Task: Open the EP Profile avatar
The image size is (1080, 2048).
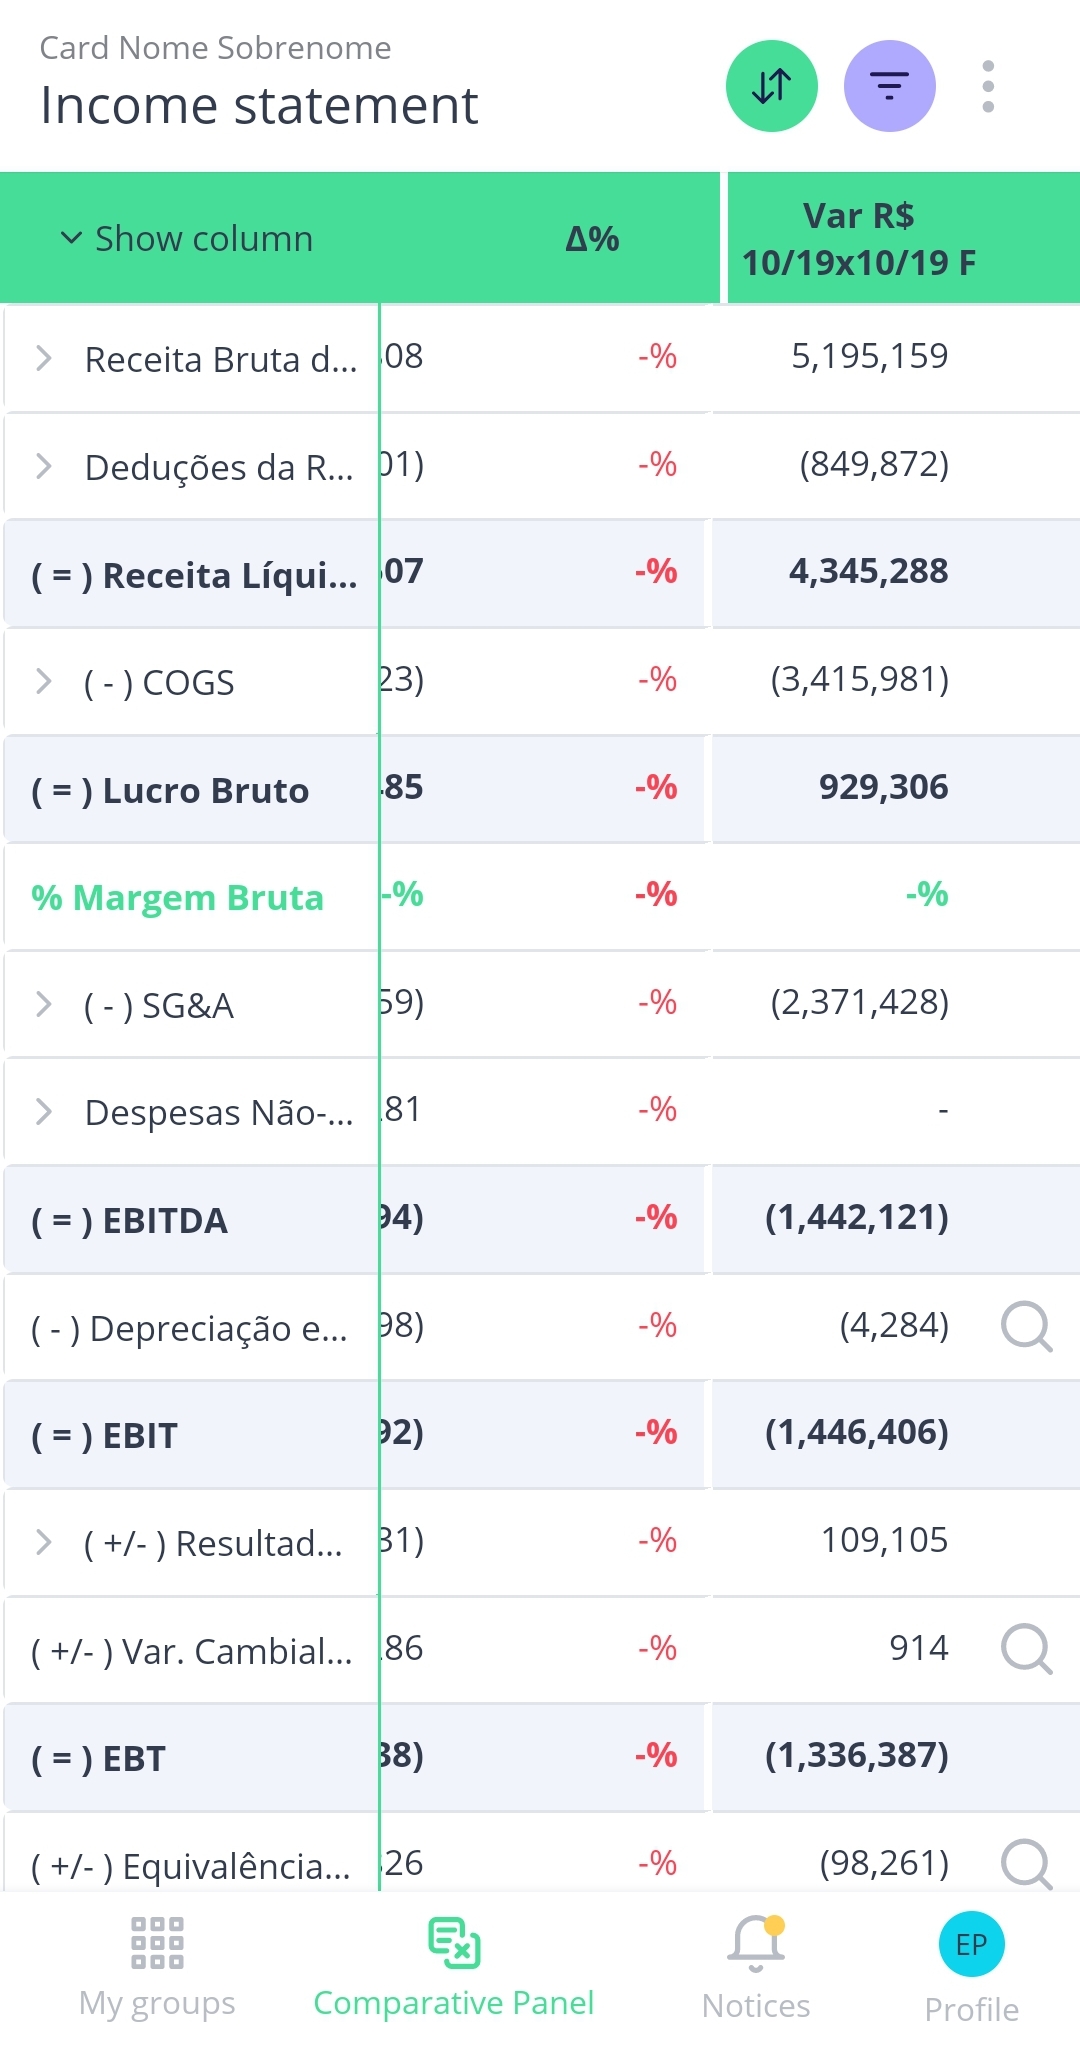Action: tap(971, 1944)
